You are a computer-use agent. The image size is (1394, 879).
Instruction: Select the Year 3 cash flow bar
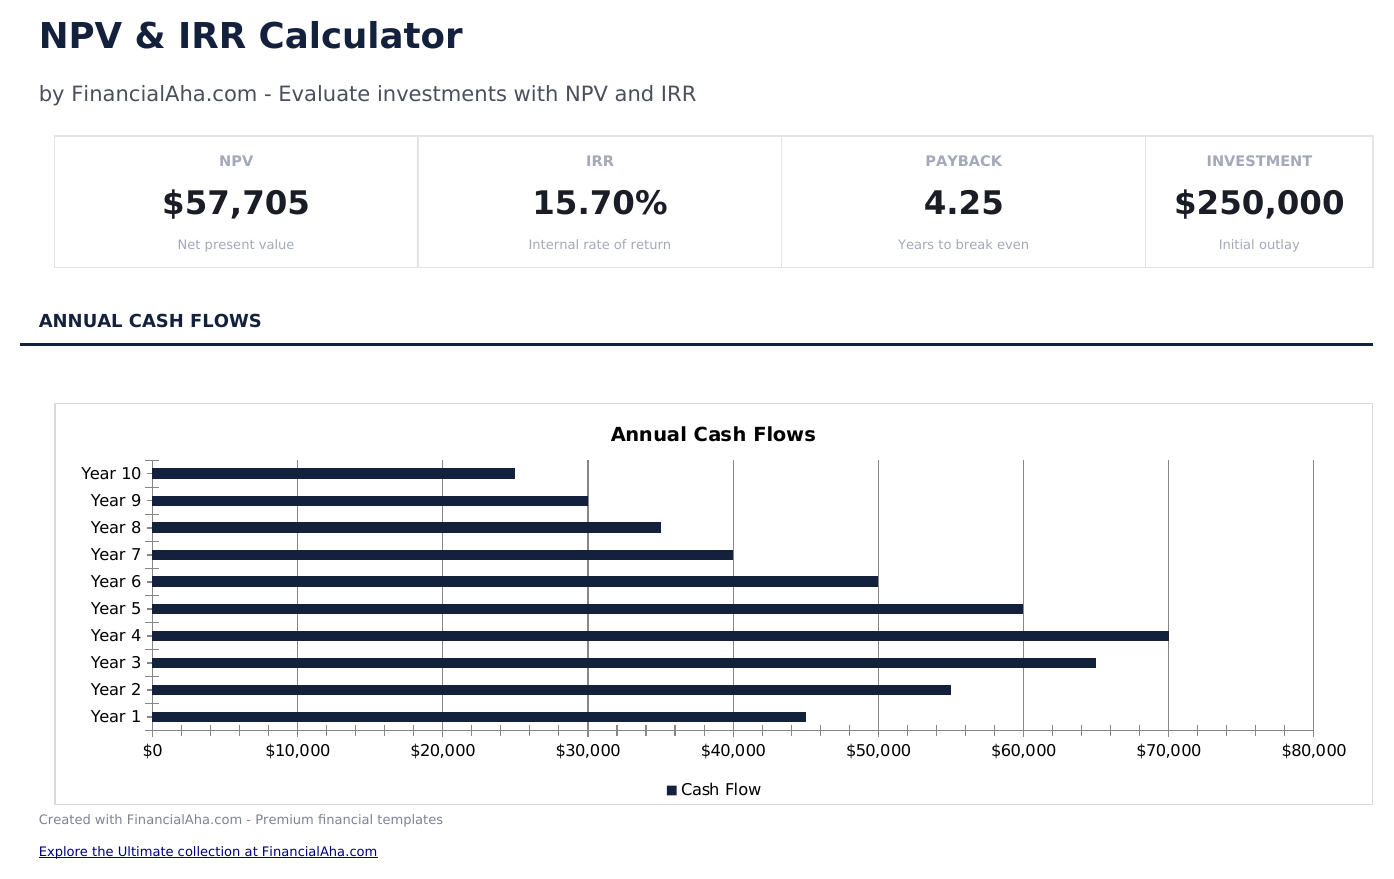point(624,663)
